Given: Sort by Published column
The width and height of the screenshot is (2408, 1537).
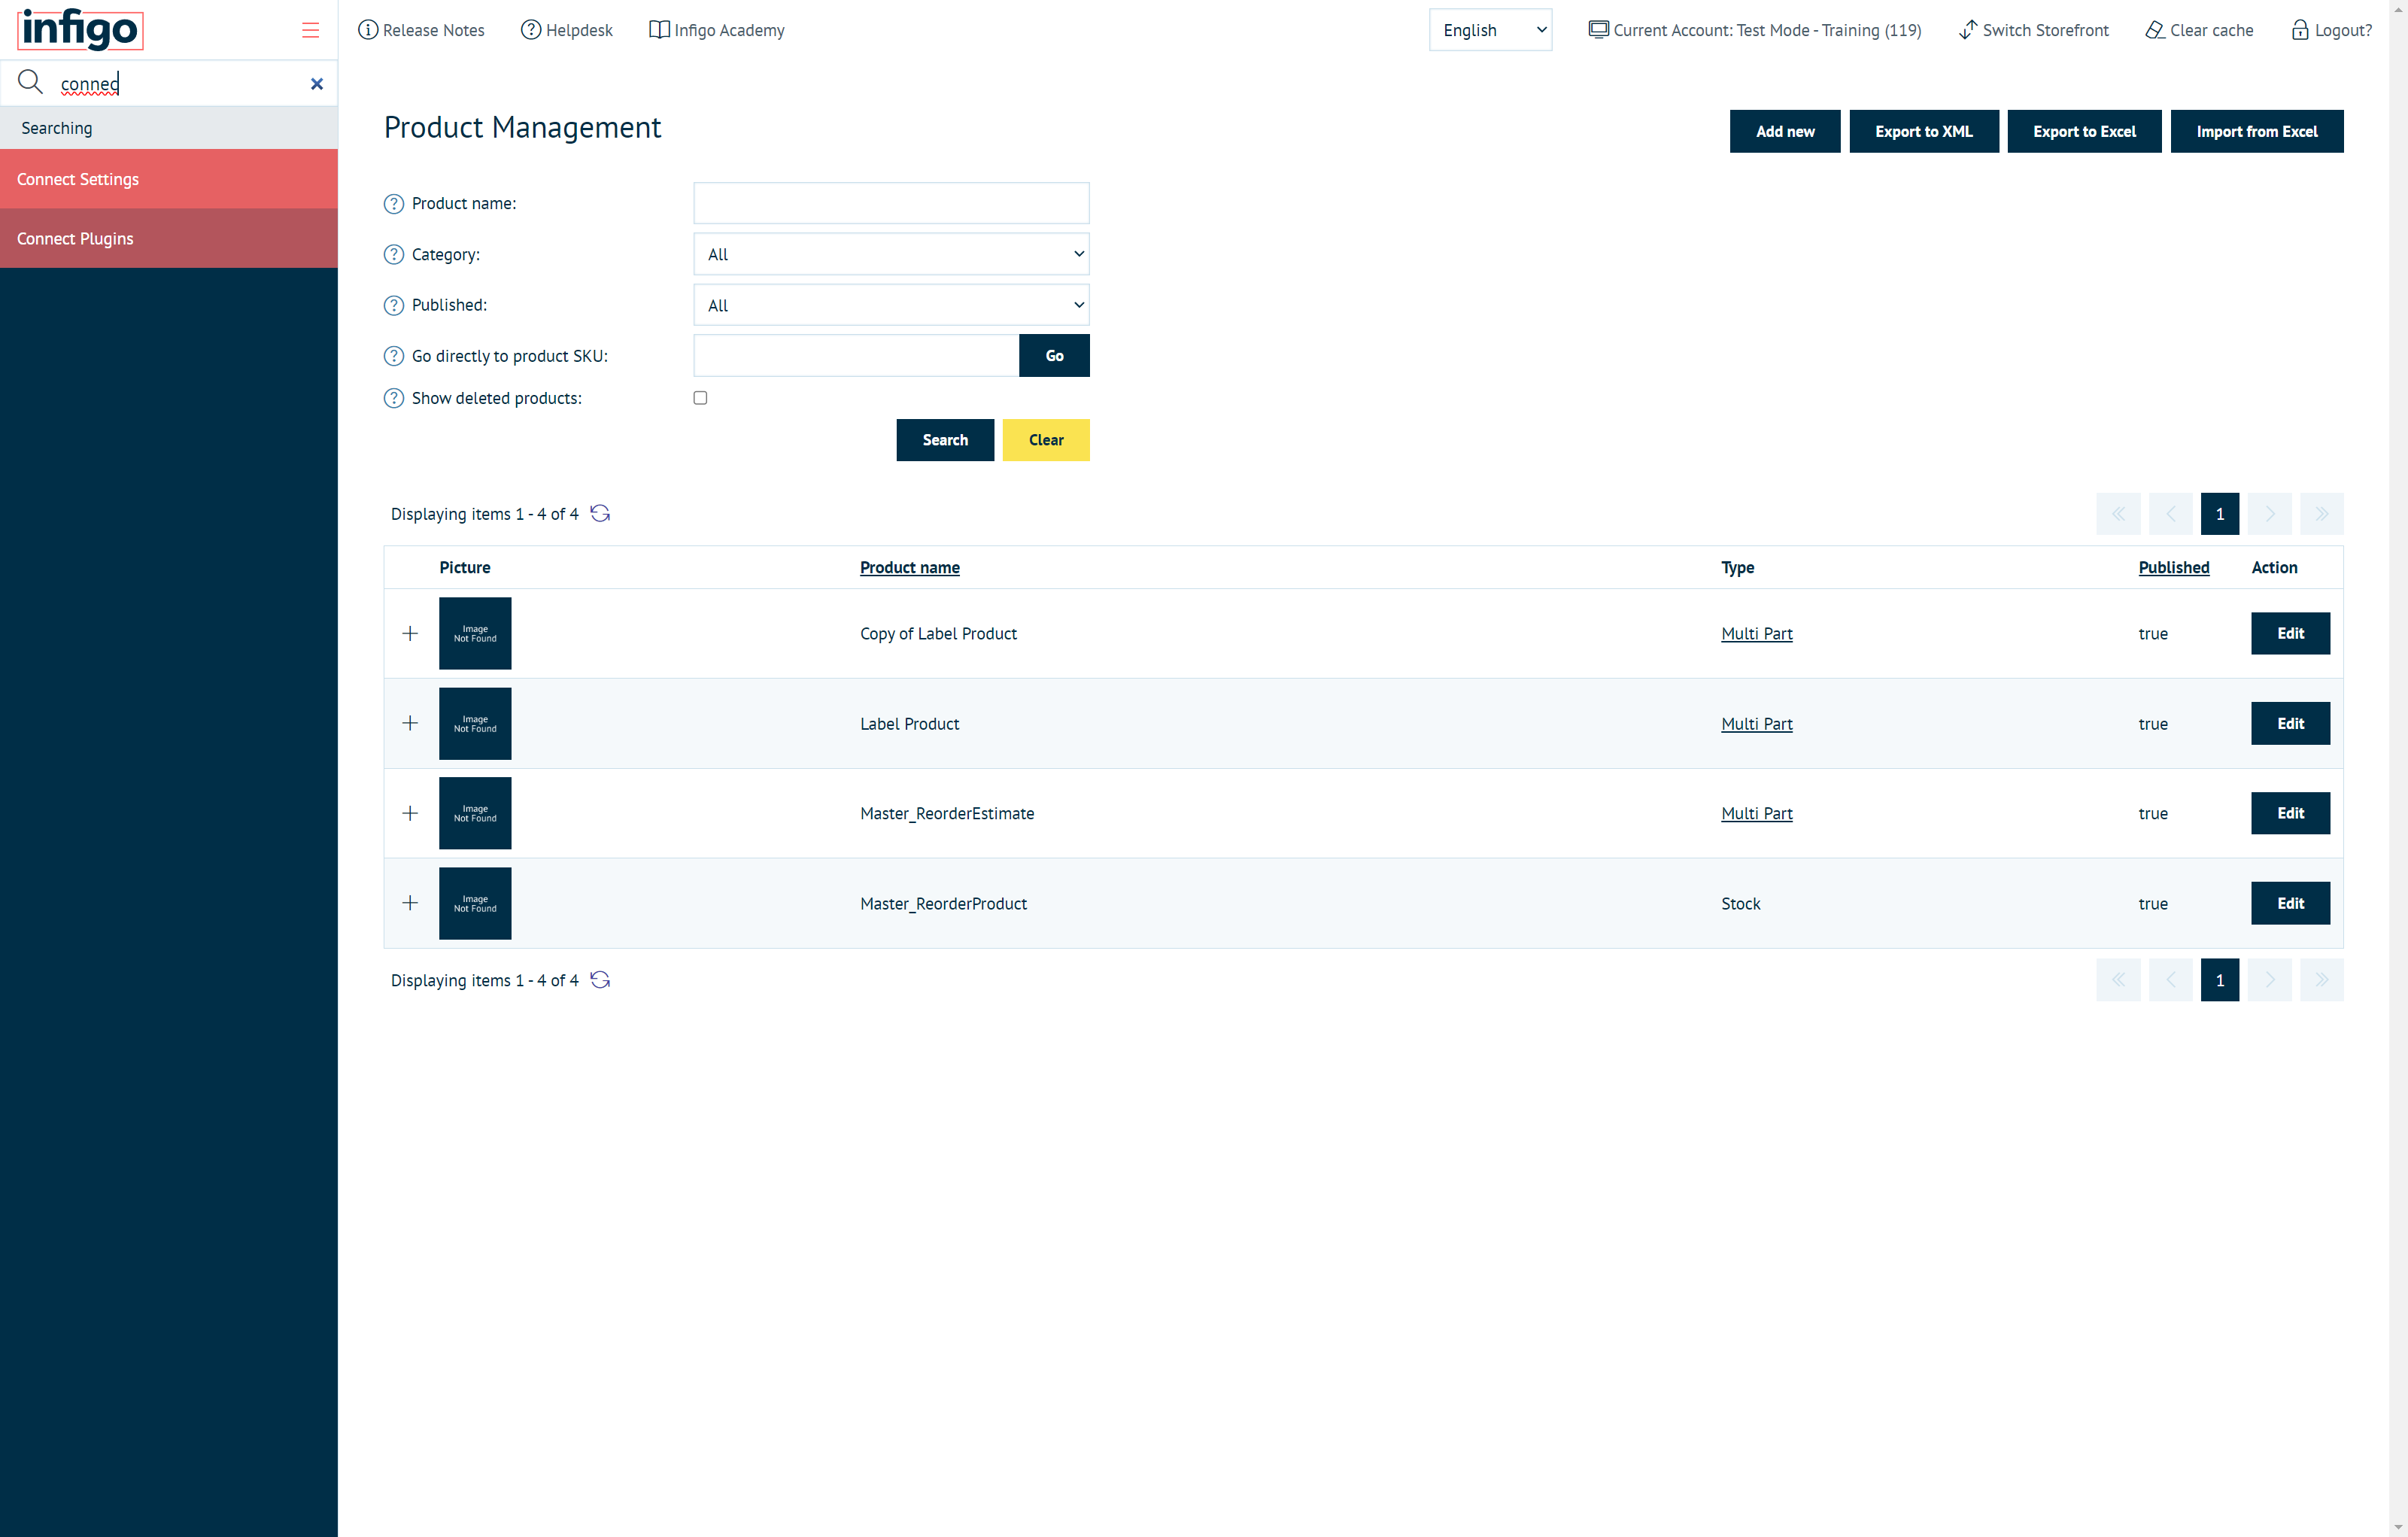Looking at the screenshot, I should click(2174, 567).
